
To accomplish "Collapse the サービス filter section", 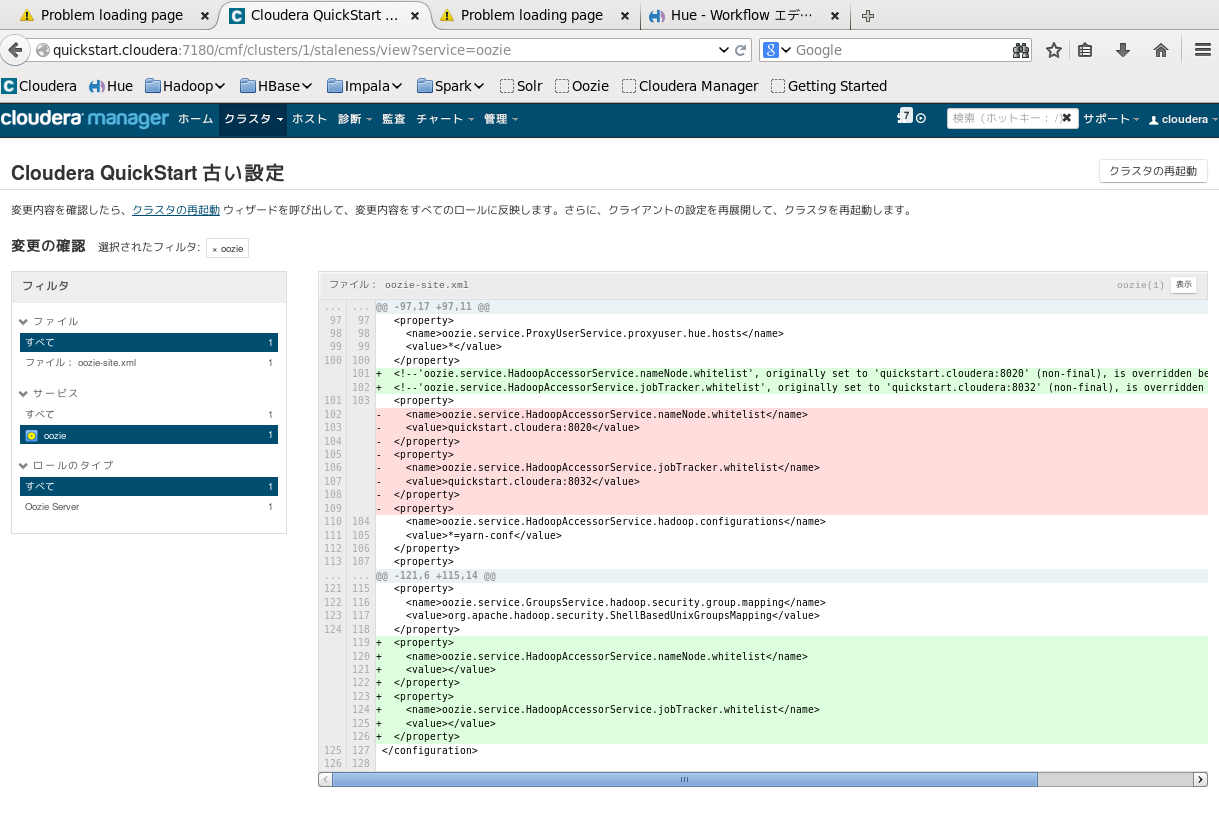I will [48, 394].
